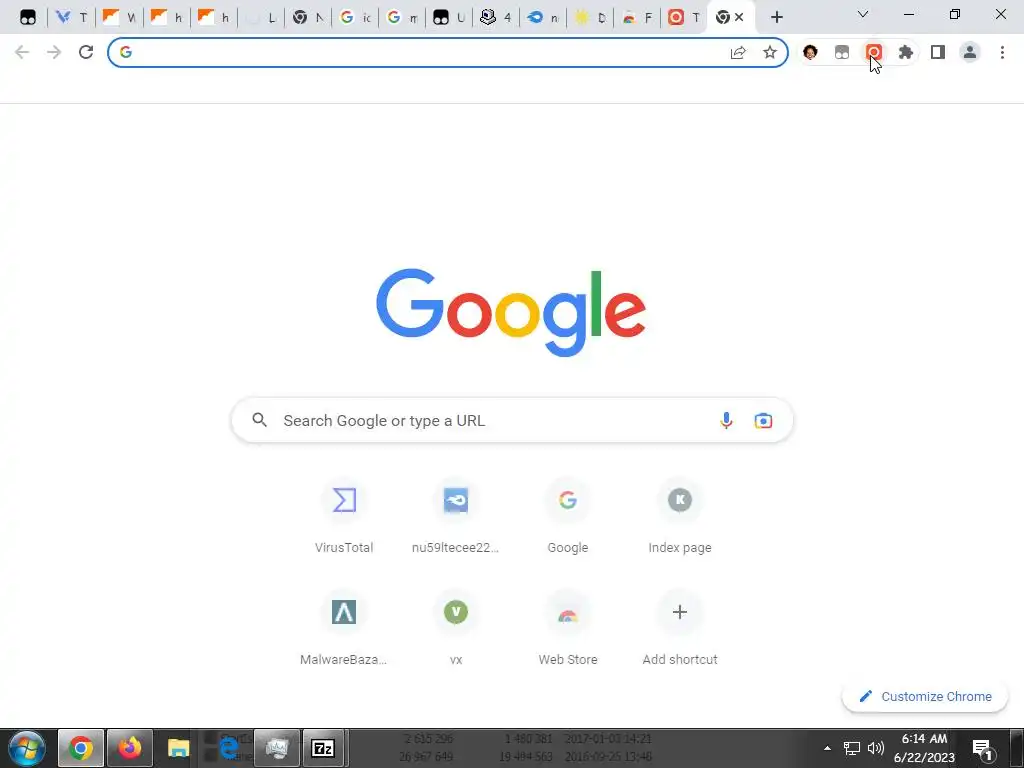Click Add shortcut plus tile

click(x=680, y=630)
